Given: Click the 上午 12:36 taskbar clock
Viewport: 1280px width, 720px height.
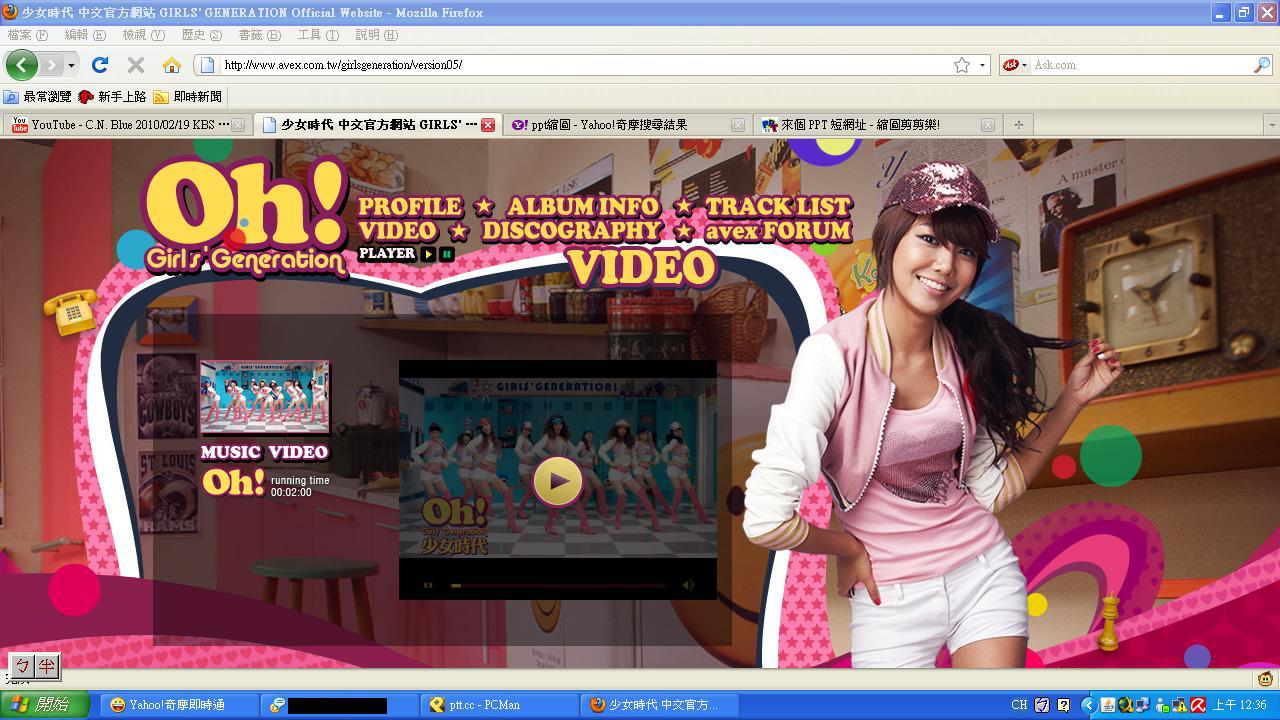Looking at the screenshot, I should click(x=1240, y=705).
